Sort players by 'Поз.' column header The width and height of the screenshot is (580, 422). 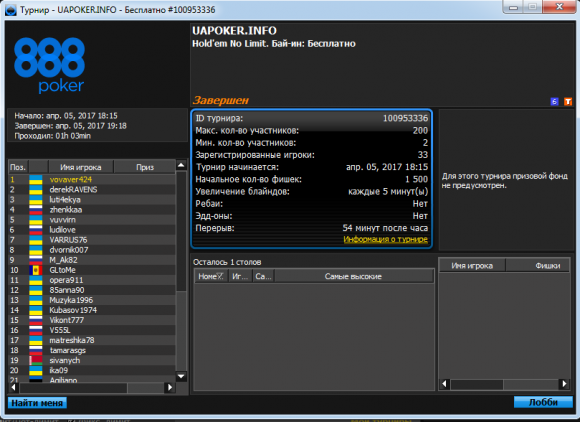[18, 167]
